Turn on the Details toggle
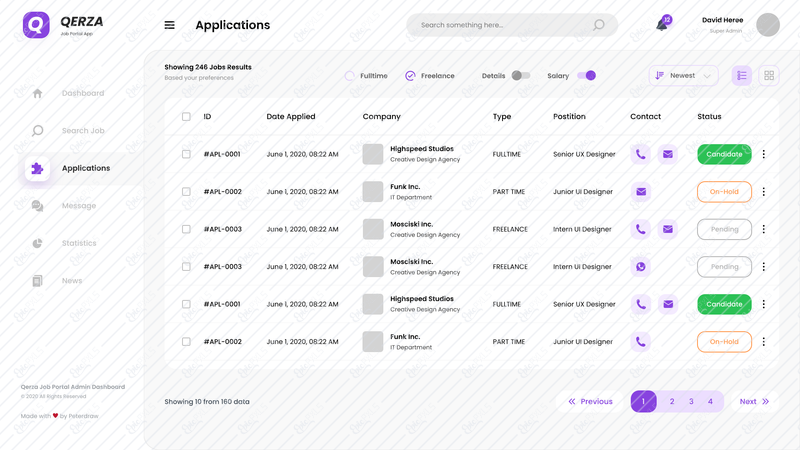800x450 pixels. [521, 76]
